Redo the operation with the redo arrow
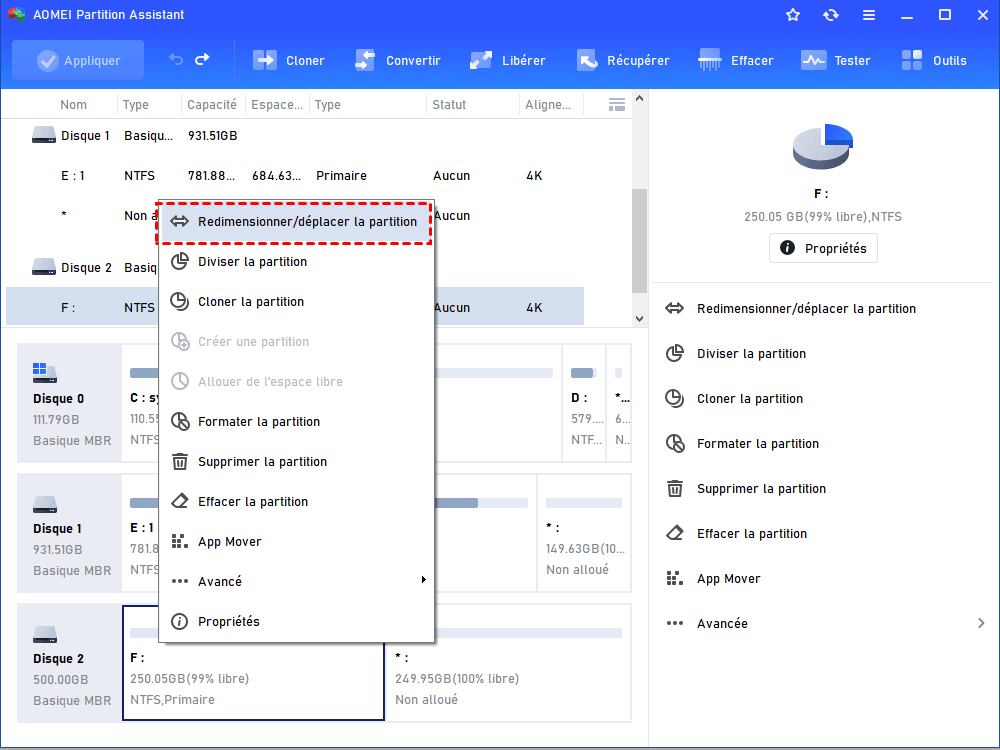Screen dimensions: 1000x750 pyautogui.click(x=202, y=60)
